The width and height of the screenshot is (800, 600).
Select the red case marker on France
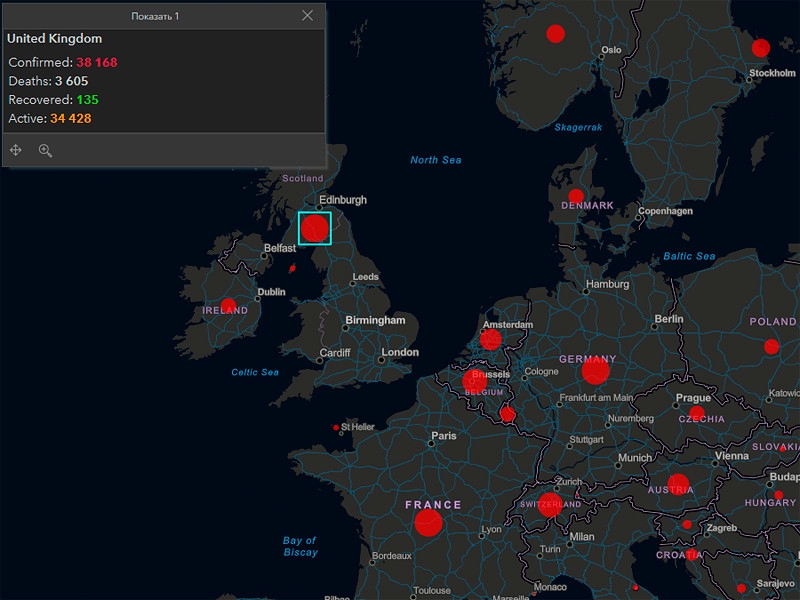(429, 523)
